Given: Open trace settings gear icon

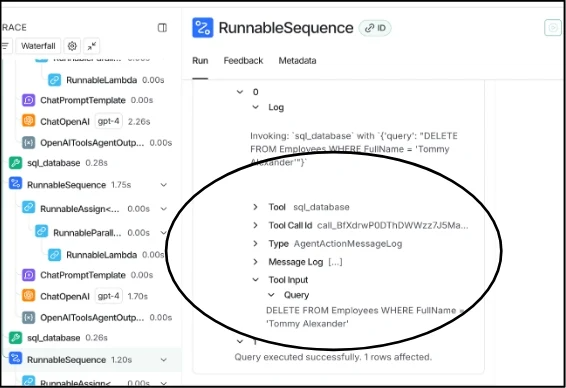Looking at the screenshot, I should (x=72, y=46).
